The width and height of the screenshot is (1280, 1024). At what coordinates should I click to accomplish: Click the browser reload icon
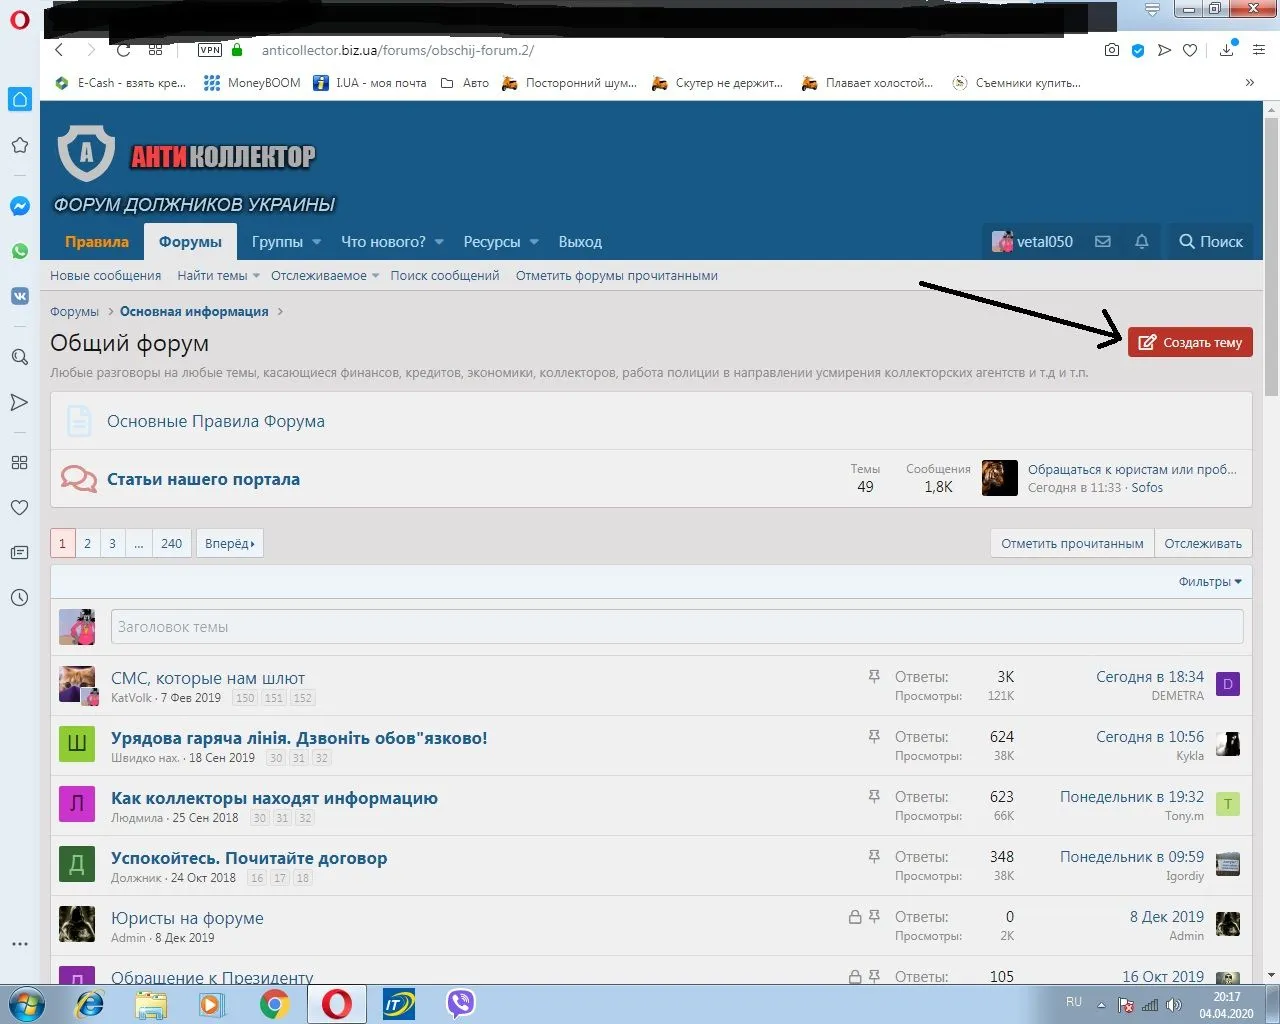[123, 50]
